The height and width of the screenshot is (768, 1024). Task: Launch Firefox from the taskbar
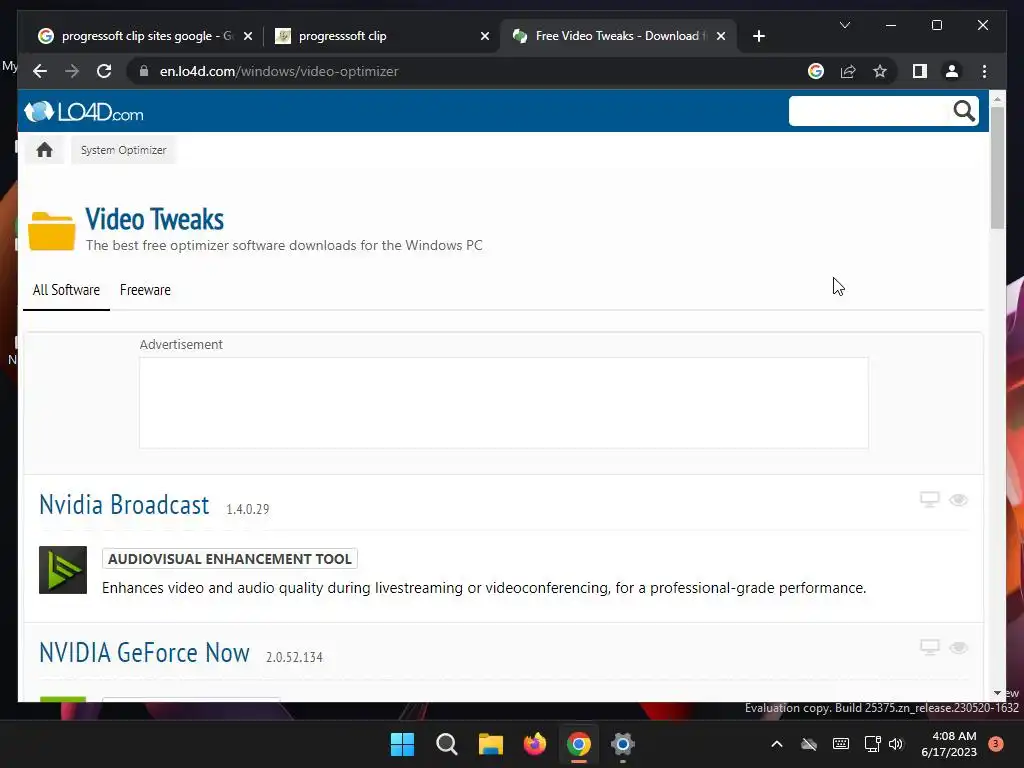pos(535,744)
